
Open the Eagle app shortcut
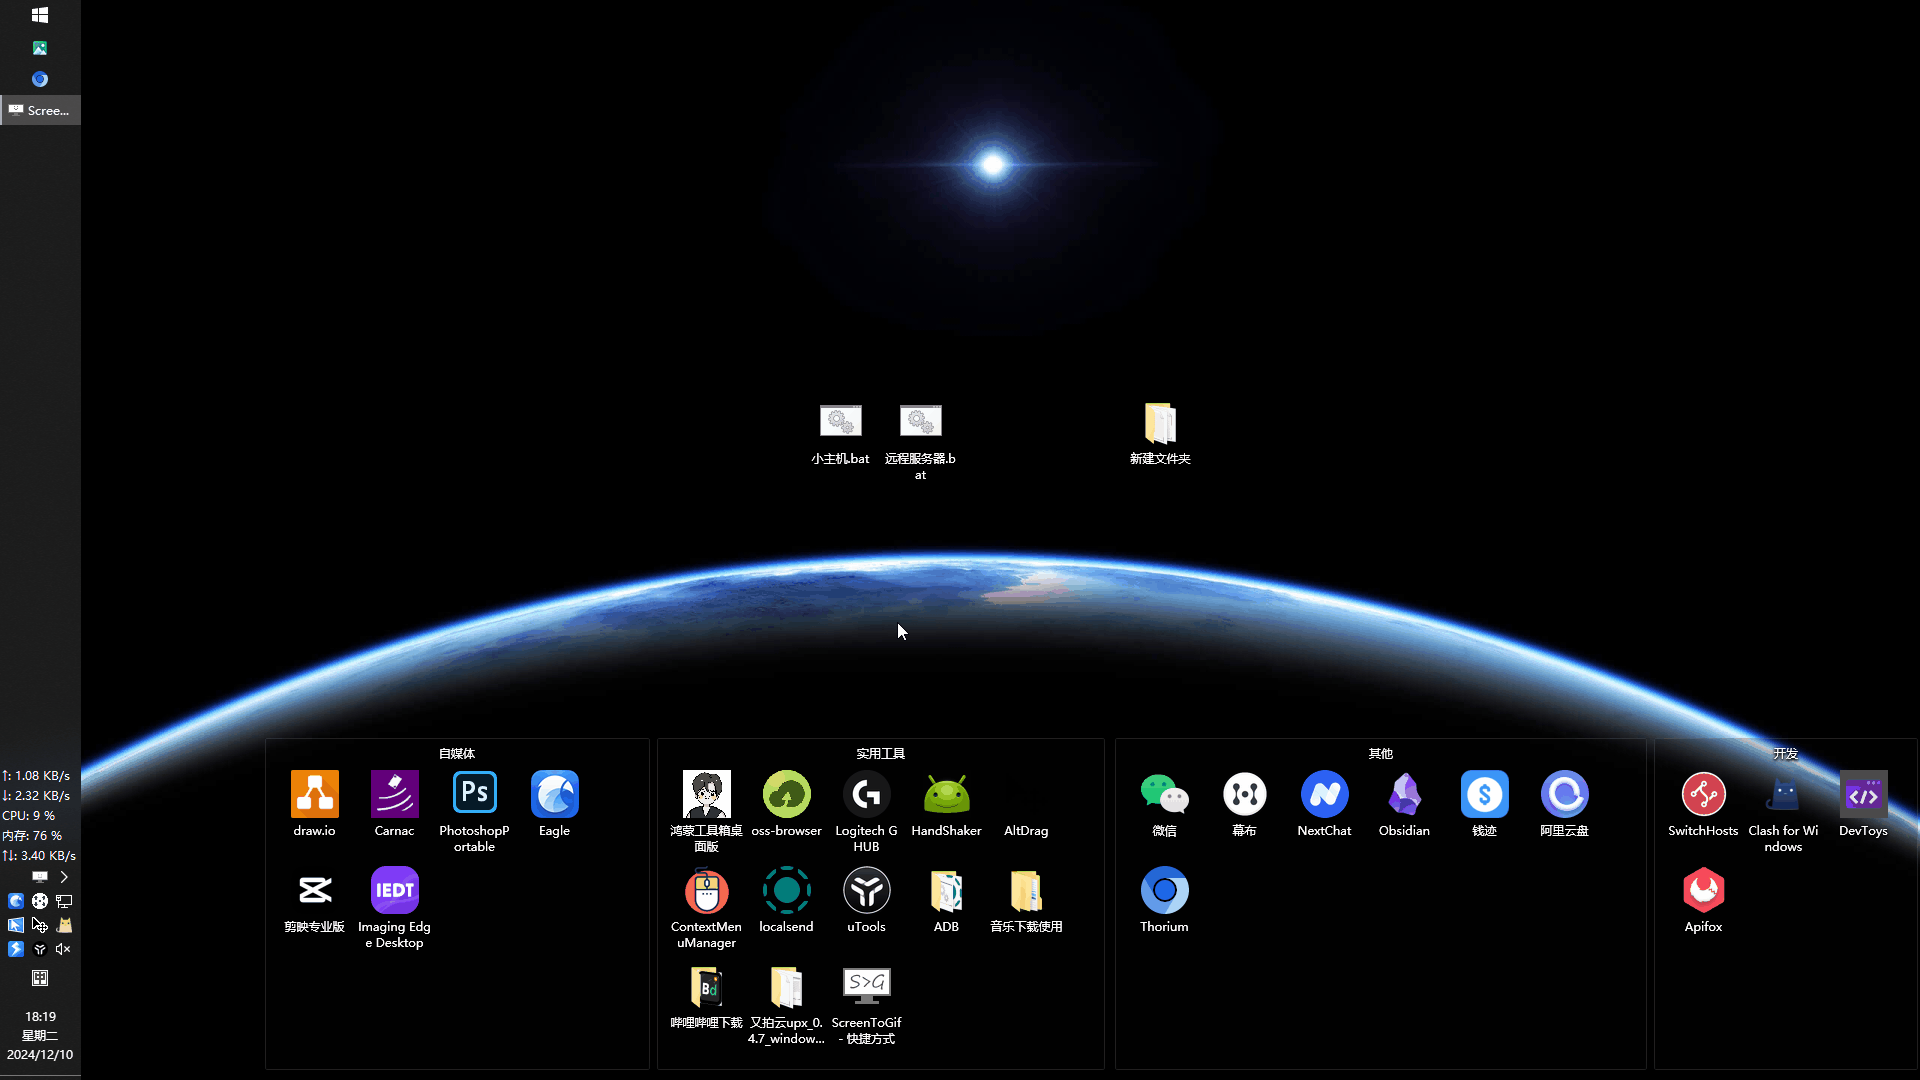tap(554, 805)
